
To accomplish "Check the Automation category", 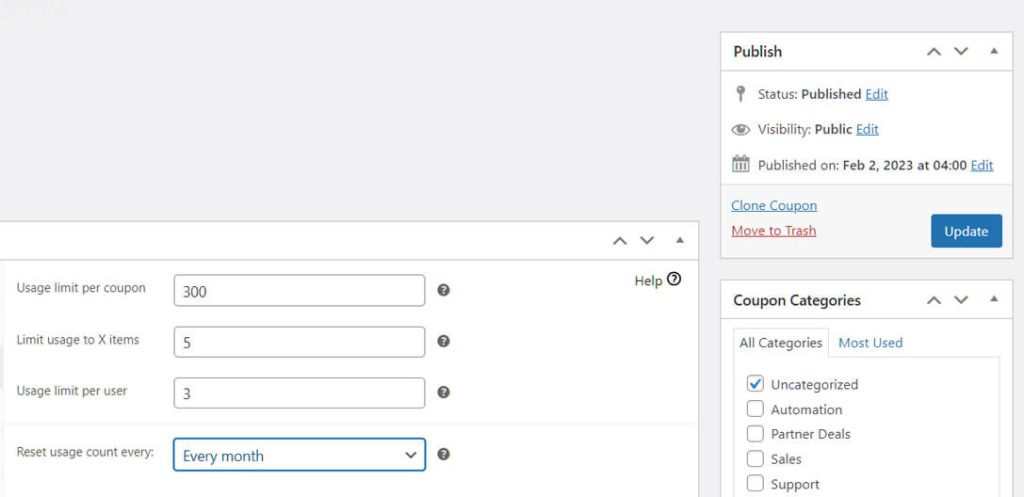I will pos(756,409).
